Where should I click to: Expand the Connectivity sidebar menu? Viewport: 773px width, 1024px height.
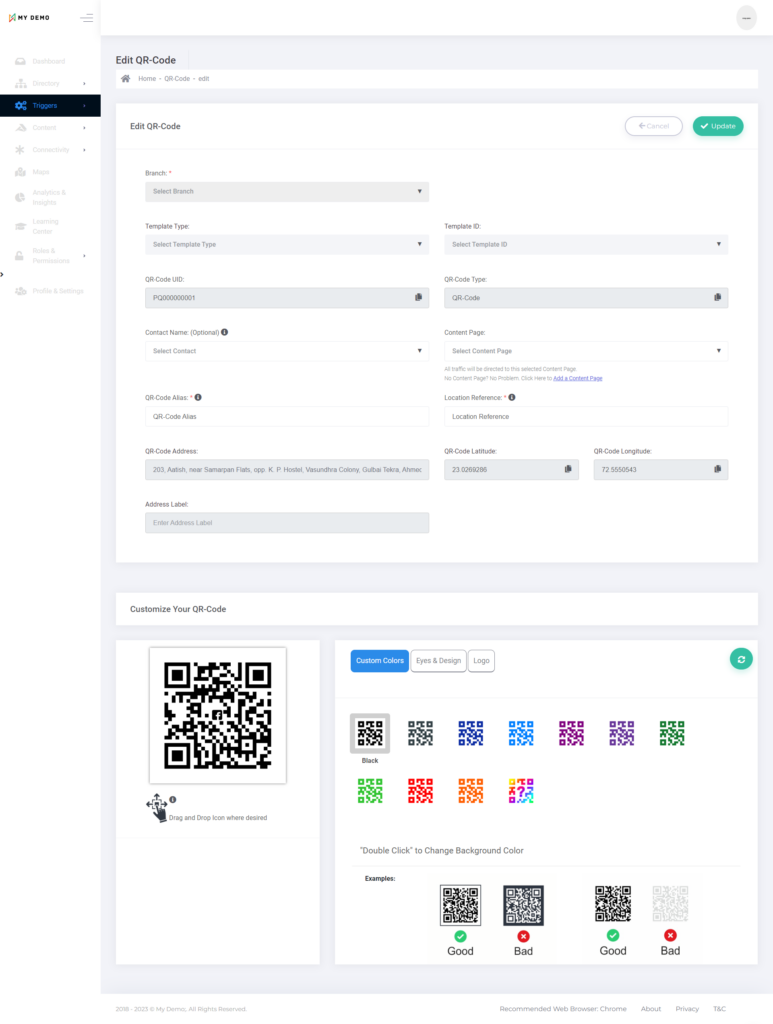tap(50, 150)
